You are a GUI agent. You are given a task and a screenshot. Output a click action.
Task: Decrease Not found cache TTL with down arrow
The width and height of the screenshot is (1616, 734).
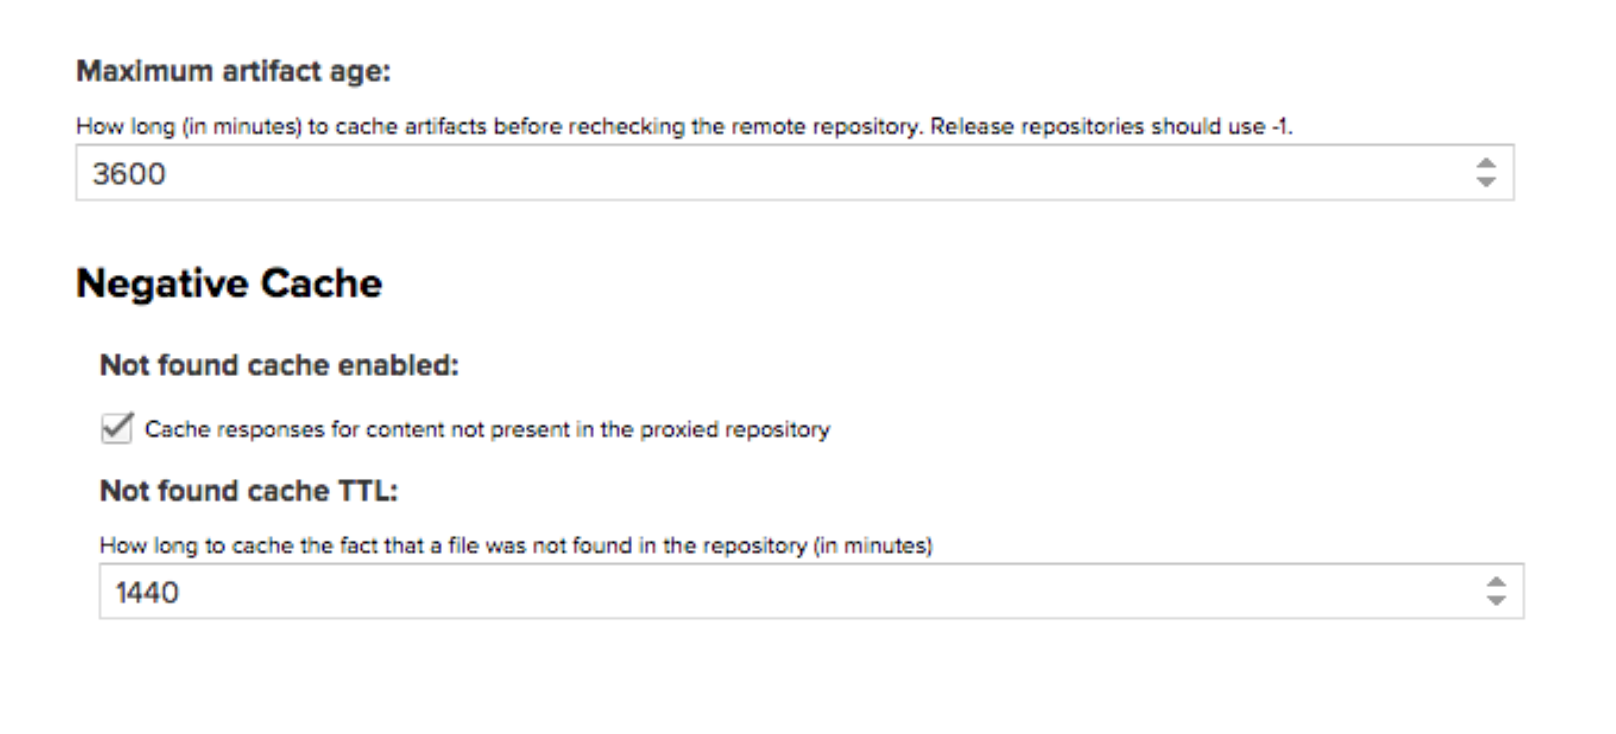coord(1496,600)
